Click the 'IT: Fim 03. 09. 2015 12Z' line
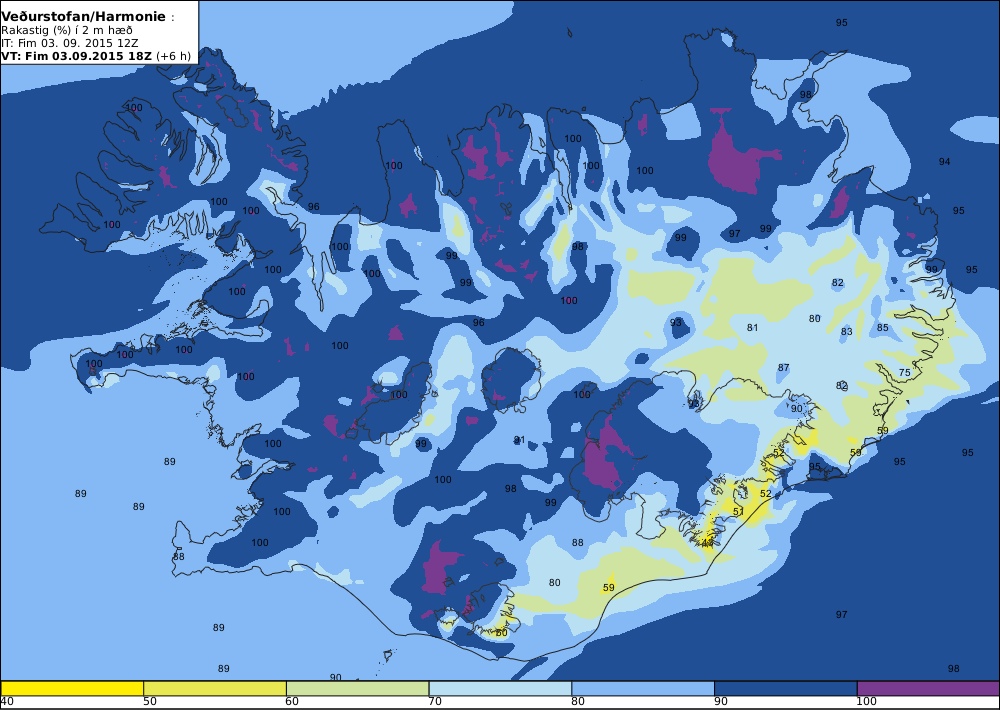The image size is (1000, 710). pyautogui.click(x=69, y=43)
